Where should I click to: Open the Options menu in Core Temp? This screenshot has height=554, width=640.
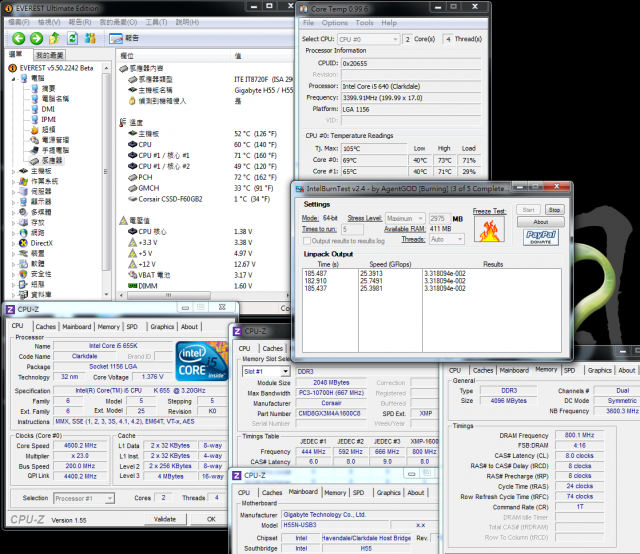tap(334, 23)
